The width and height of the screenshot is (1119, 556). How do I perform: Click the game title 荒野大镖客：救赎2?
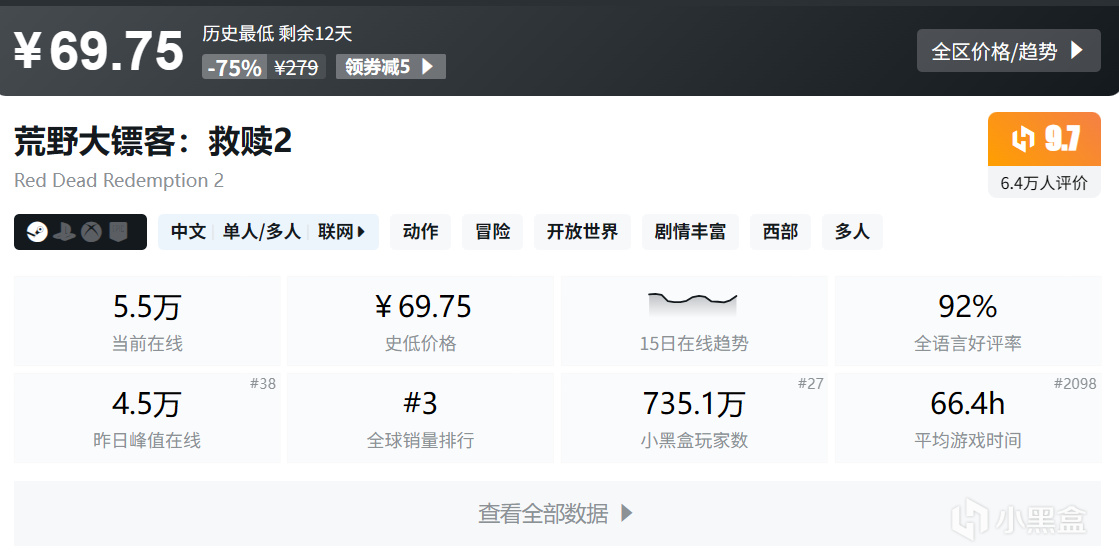[x=153, y=142]
